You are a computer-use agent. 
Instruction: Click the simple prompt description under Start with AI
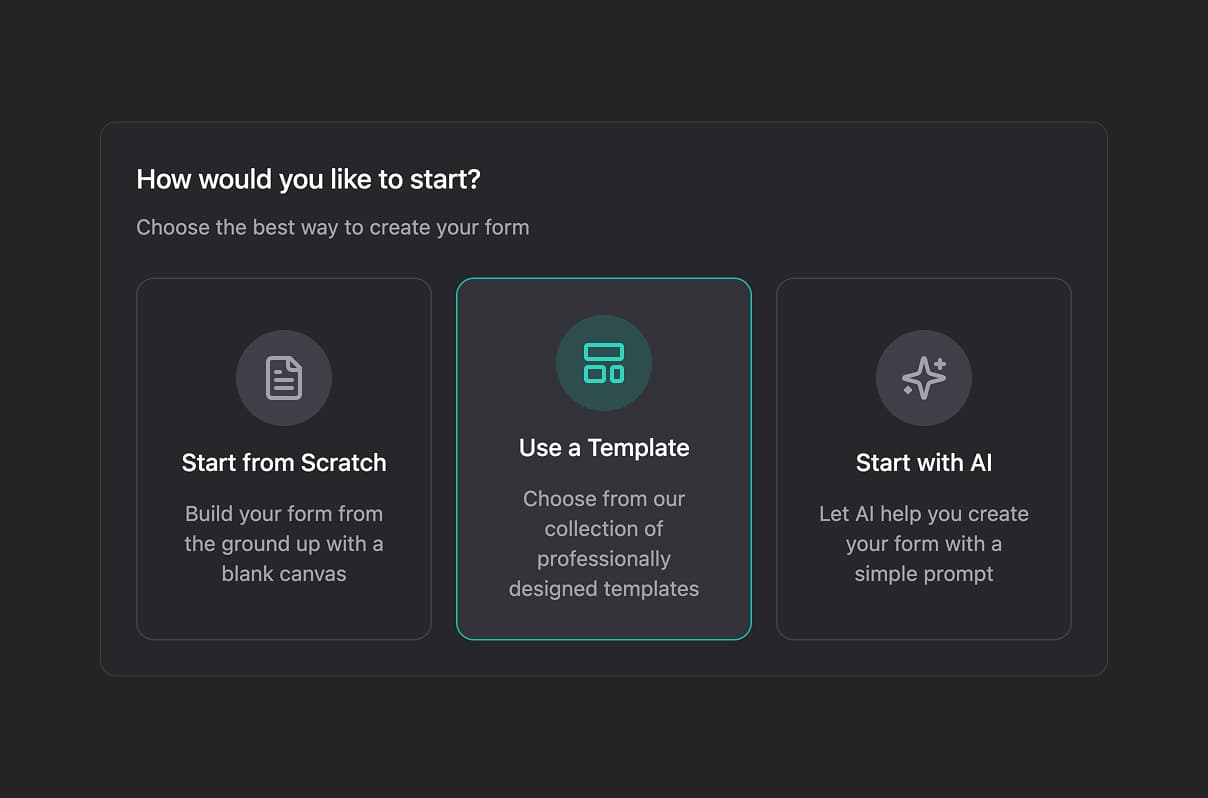[924, 543]
